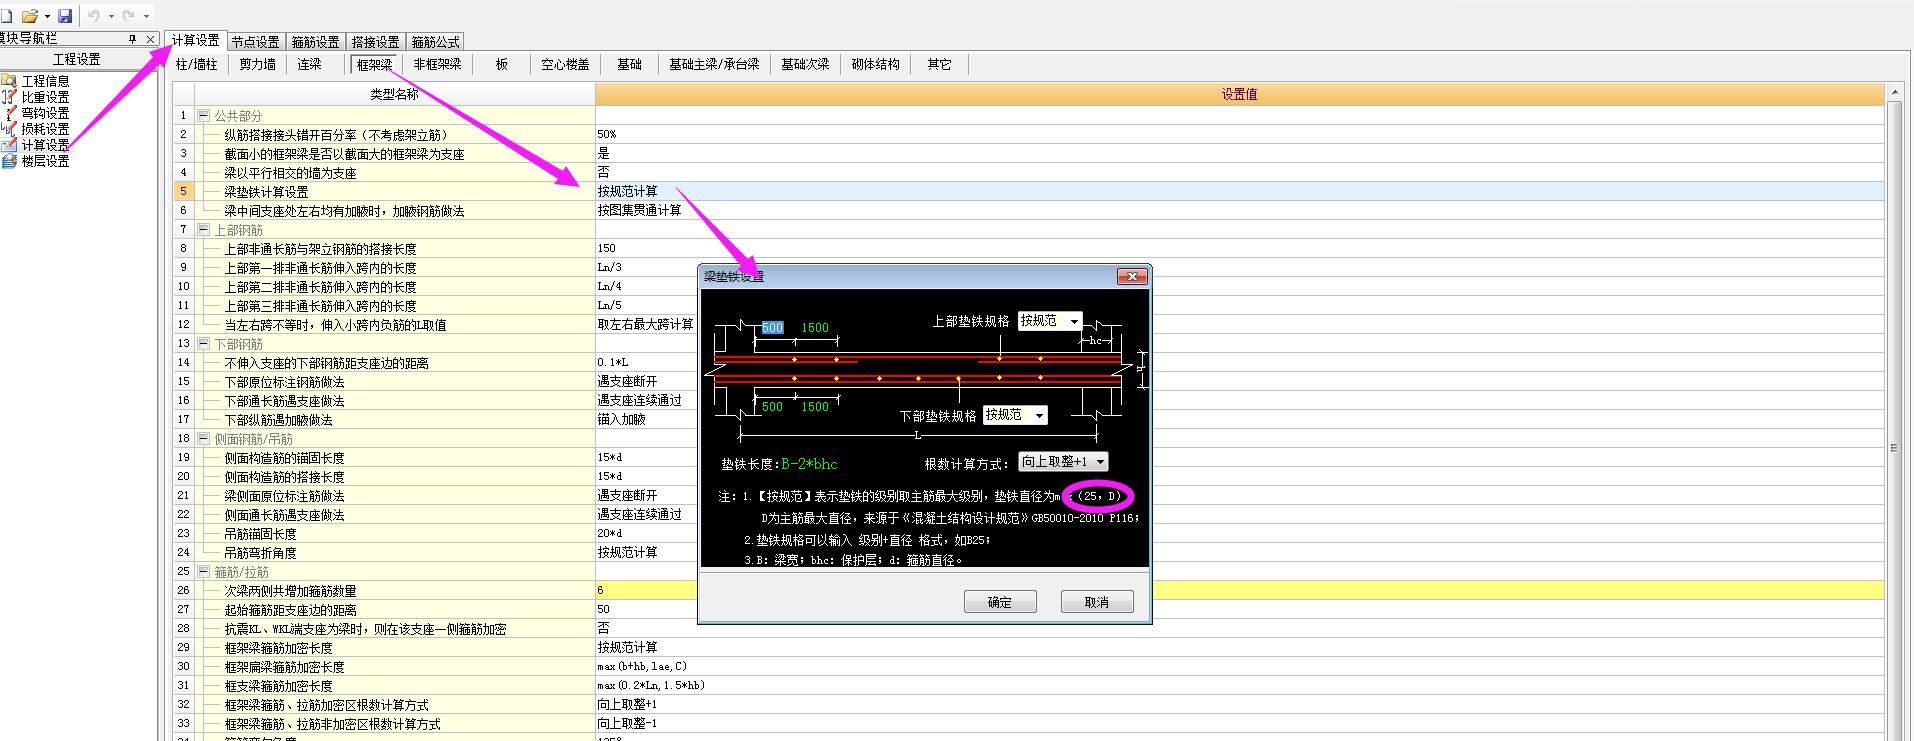Image resolution: width=1914 pixels, height=741 pixels.
Task: Switch to the 箍筋设置 tab
Action: pyautogui.click(x=316, y=42)
